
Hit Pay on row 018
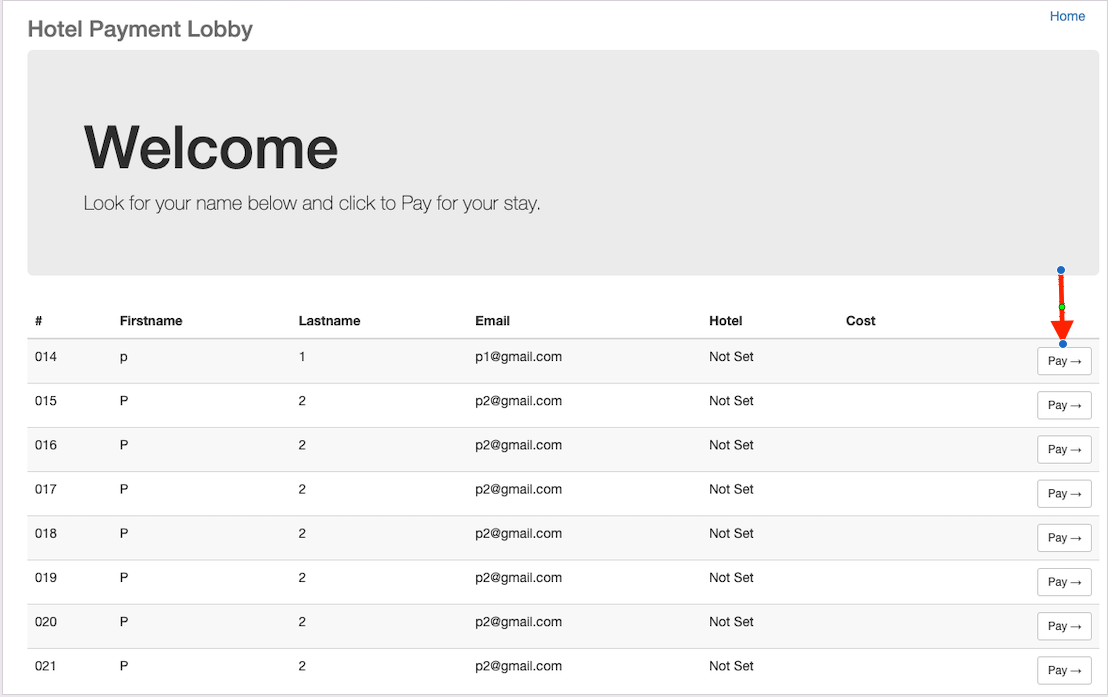pyautogui.click(x=1063, y=538)
